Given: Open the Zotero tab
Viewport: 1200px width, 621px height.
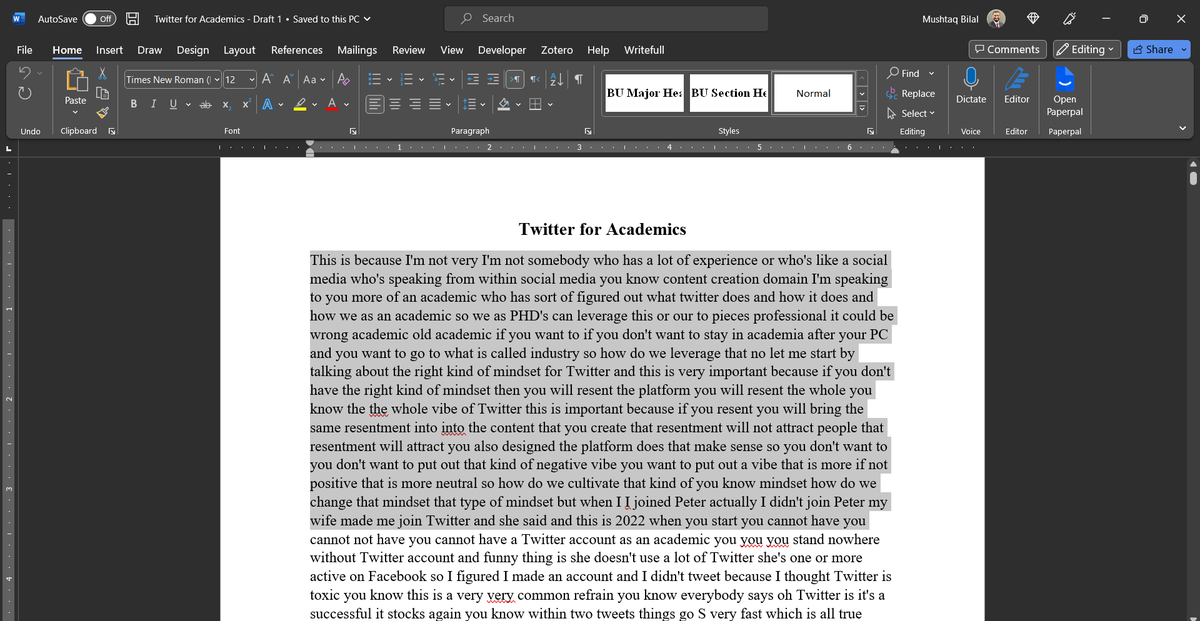Looking at the screenshot, I should coord(556,49).
